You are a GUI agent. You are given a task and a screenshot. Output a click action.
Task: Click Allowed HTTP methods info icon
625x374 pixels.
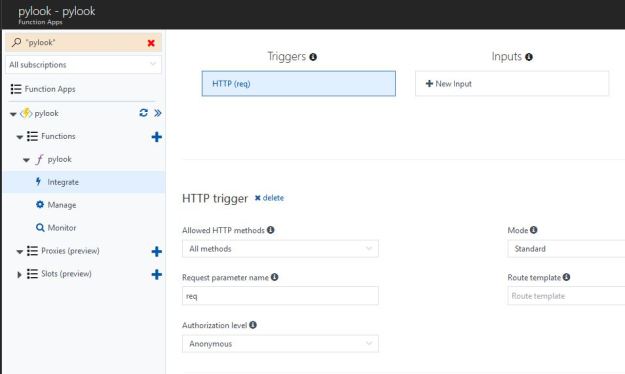(x=271, y=230)
